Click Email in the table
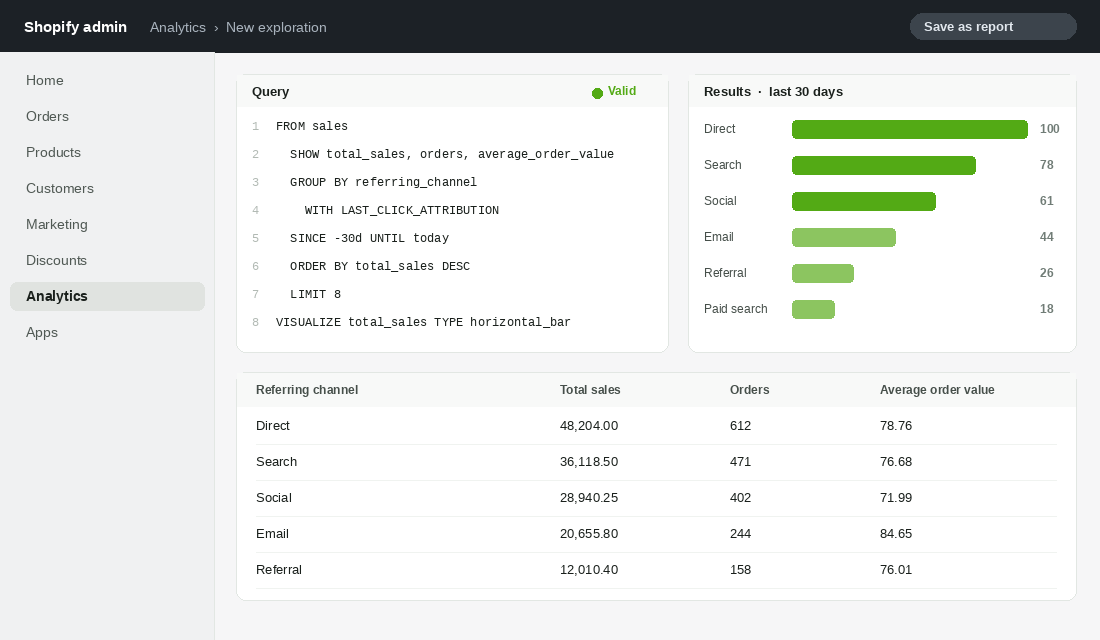The height and width of the screenshot is (640, 1100). 272,534
